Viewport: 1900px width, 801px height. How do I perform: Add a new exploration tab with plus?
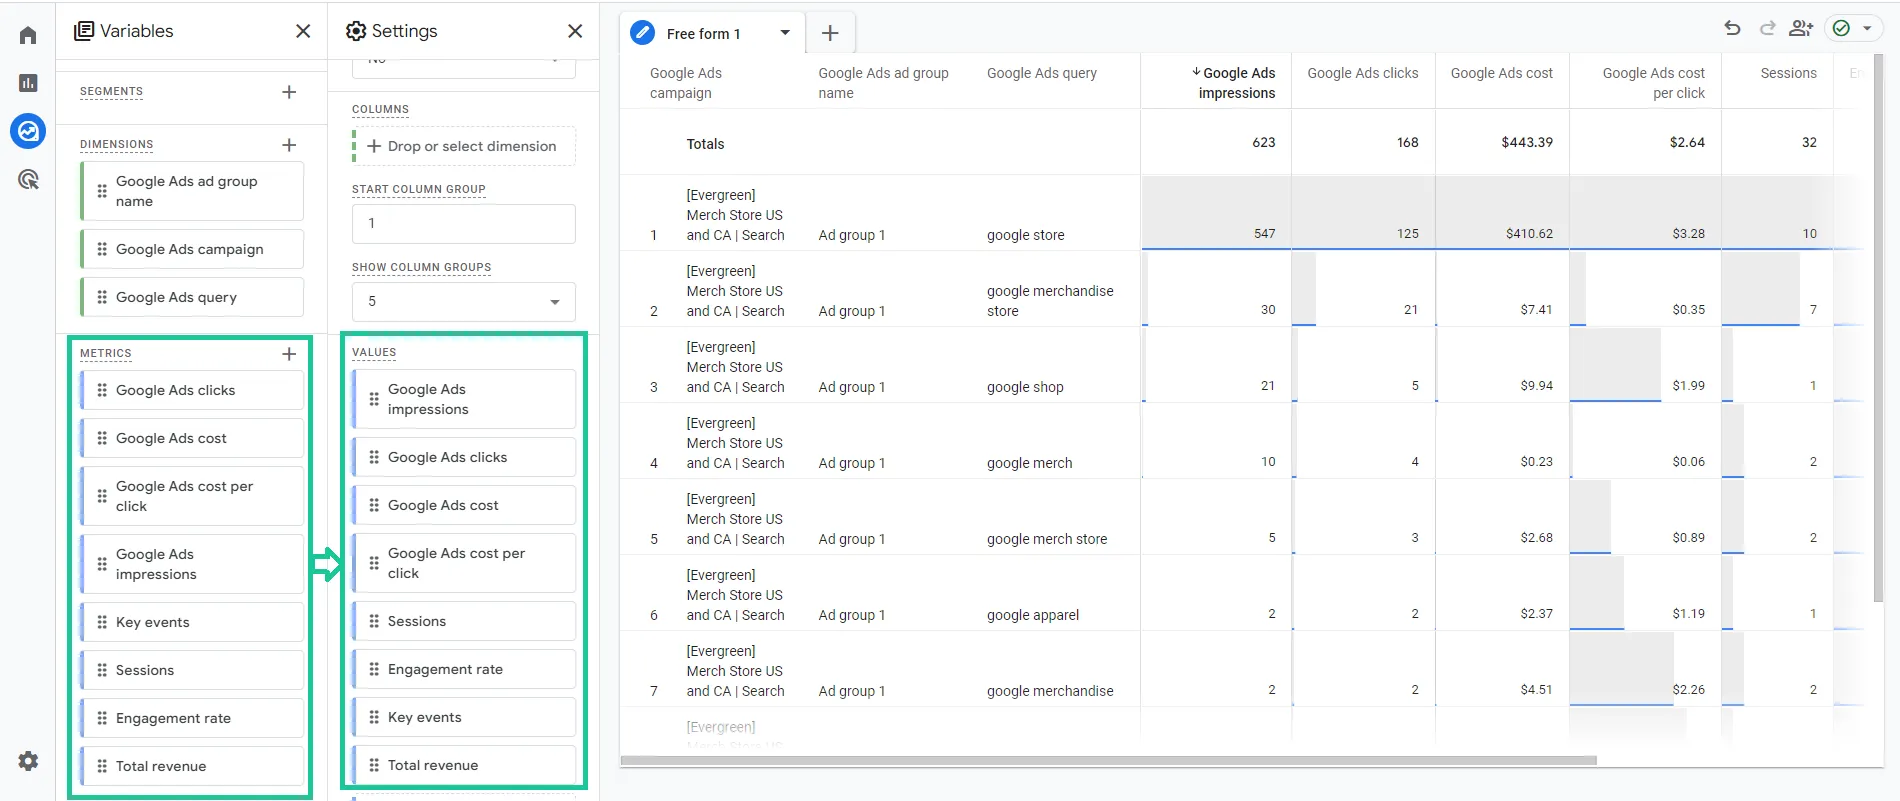(x=830, y=33)
